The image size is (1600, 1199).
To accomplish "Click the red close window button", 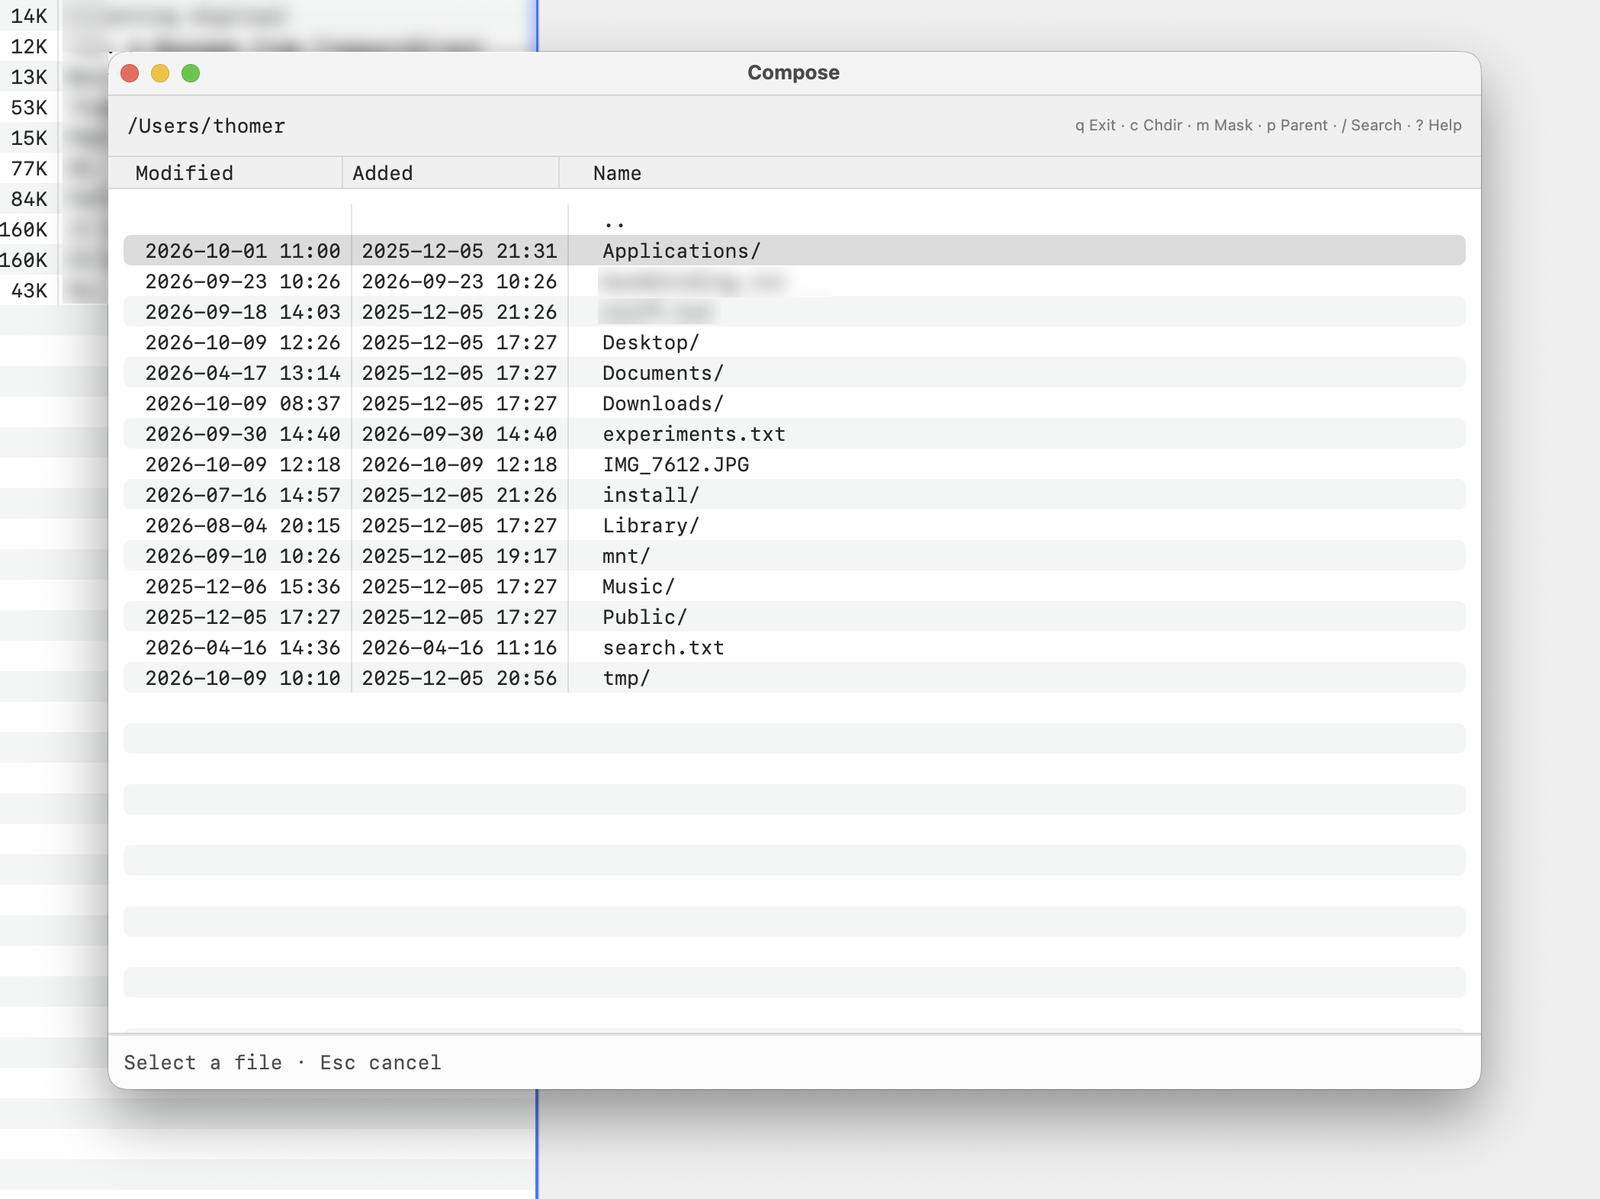I will pos(130,73).
